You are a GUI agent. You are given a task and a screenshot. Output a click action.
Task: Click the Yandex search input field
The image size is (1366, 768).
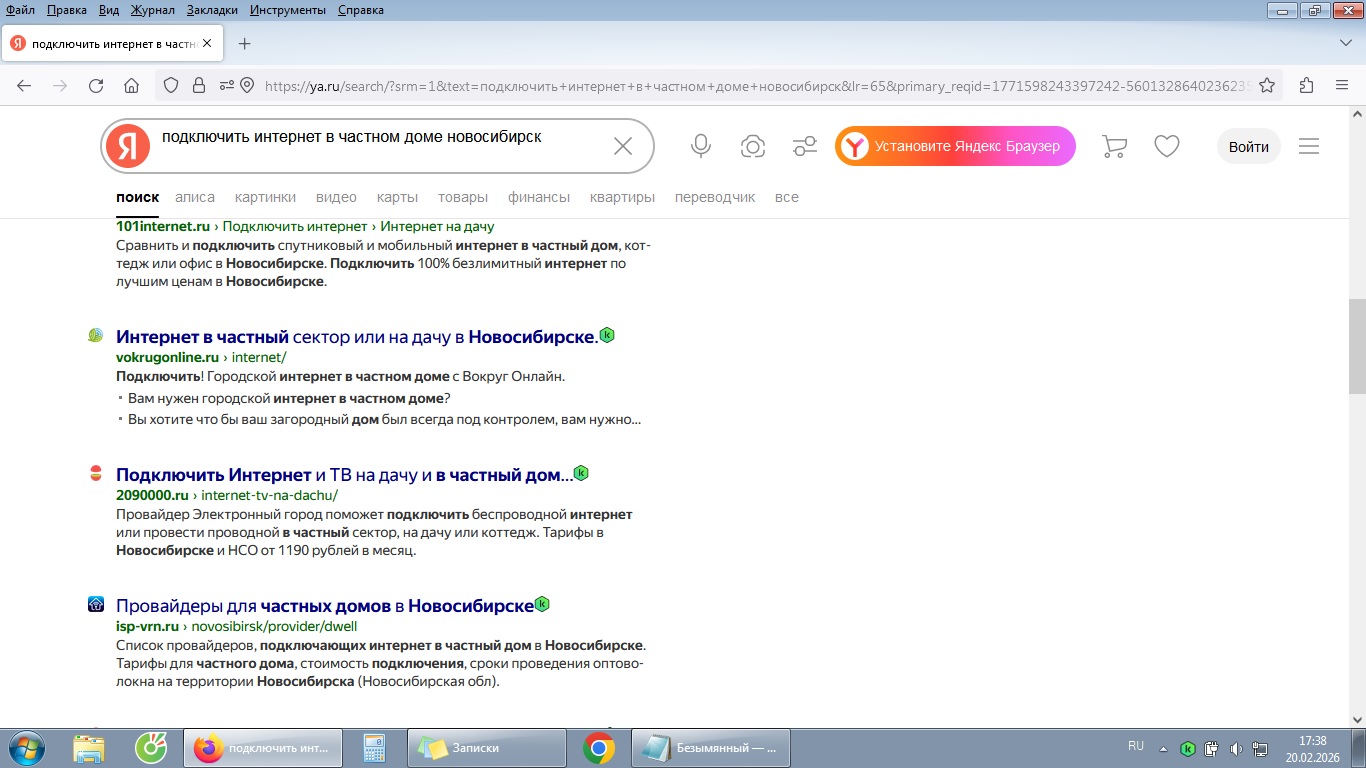(x=380, y=146)
